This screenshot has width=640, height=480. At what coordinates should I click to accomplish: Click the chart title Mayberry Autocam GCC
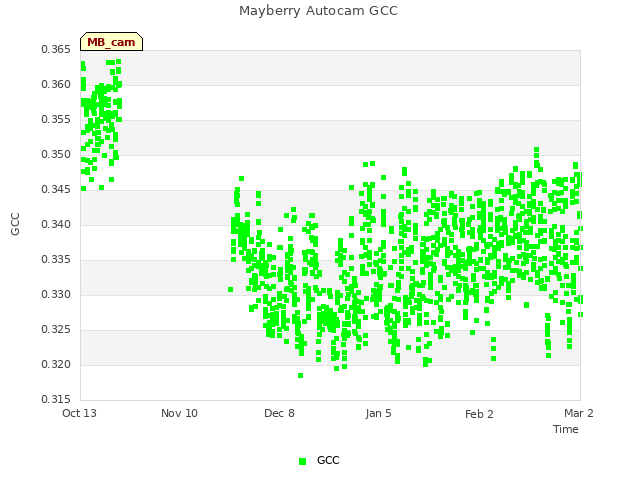tap(318, 11)
